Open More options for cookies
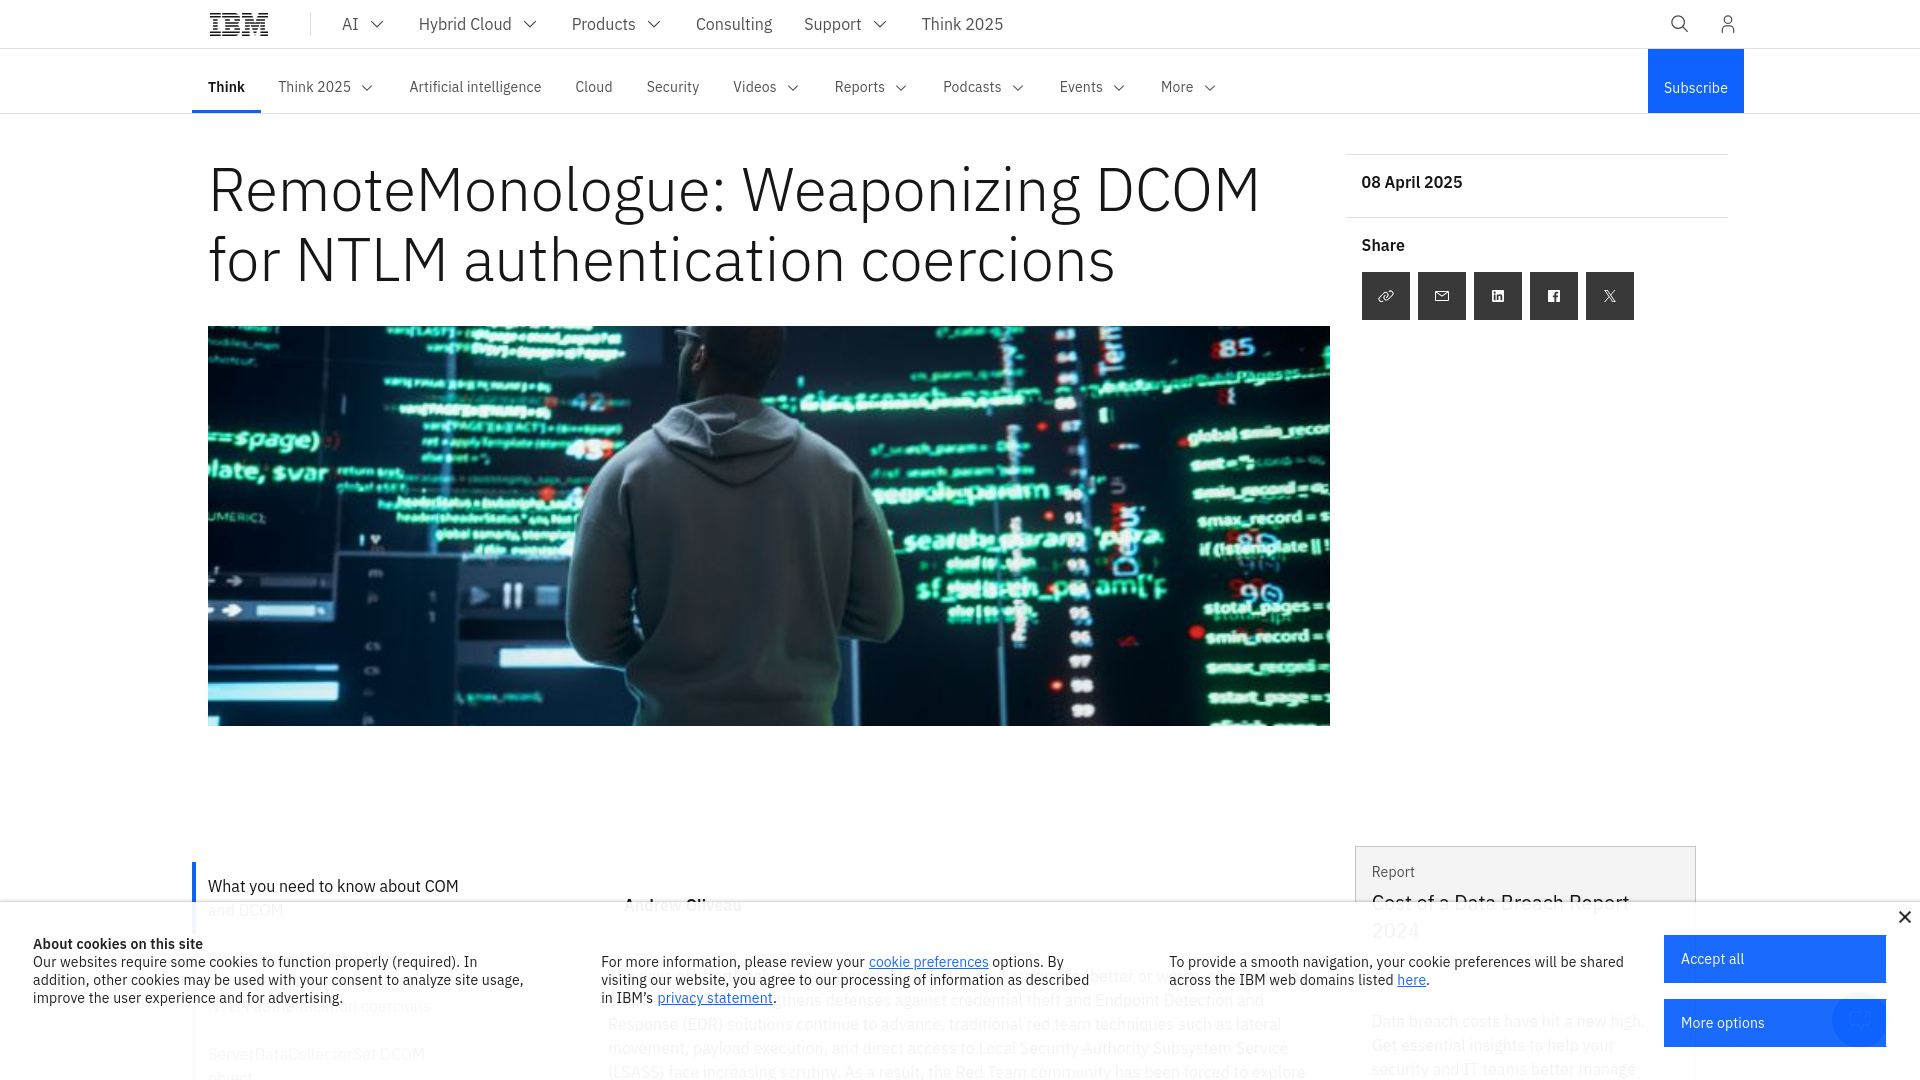Viewport: 1920px width, 1080px height. point(1775,1023)
